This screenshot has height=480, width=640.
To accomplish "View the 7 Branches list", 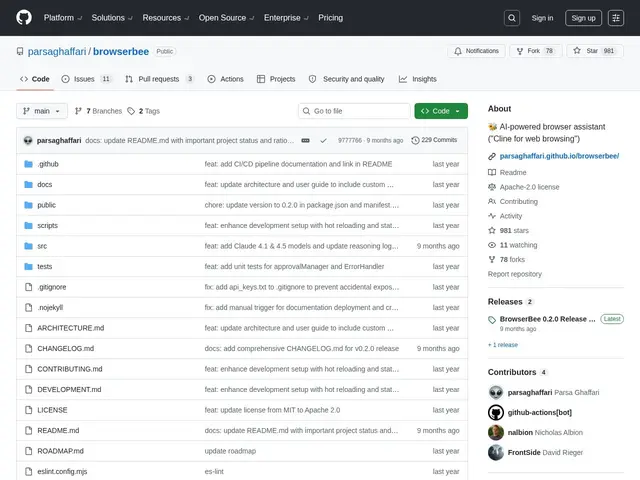I will (x=98, y=111).
